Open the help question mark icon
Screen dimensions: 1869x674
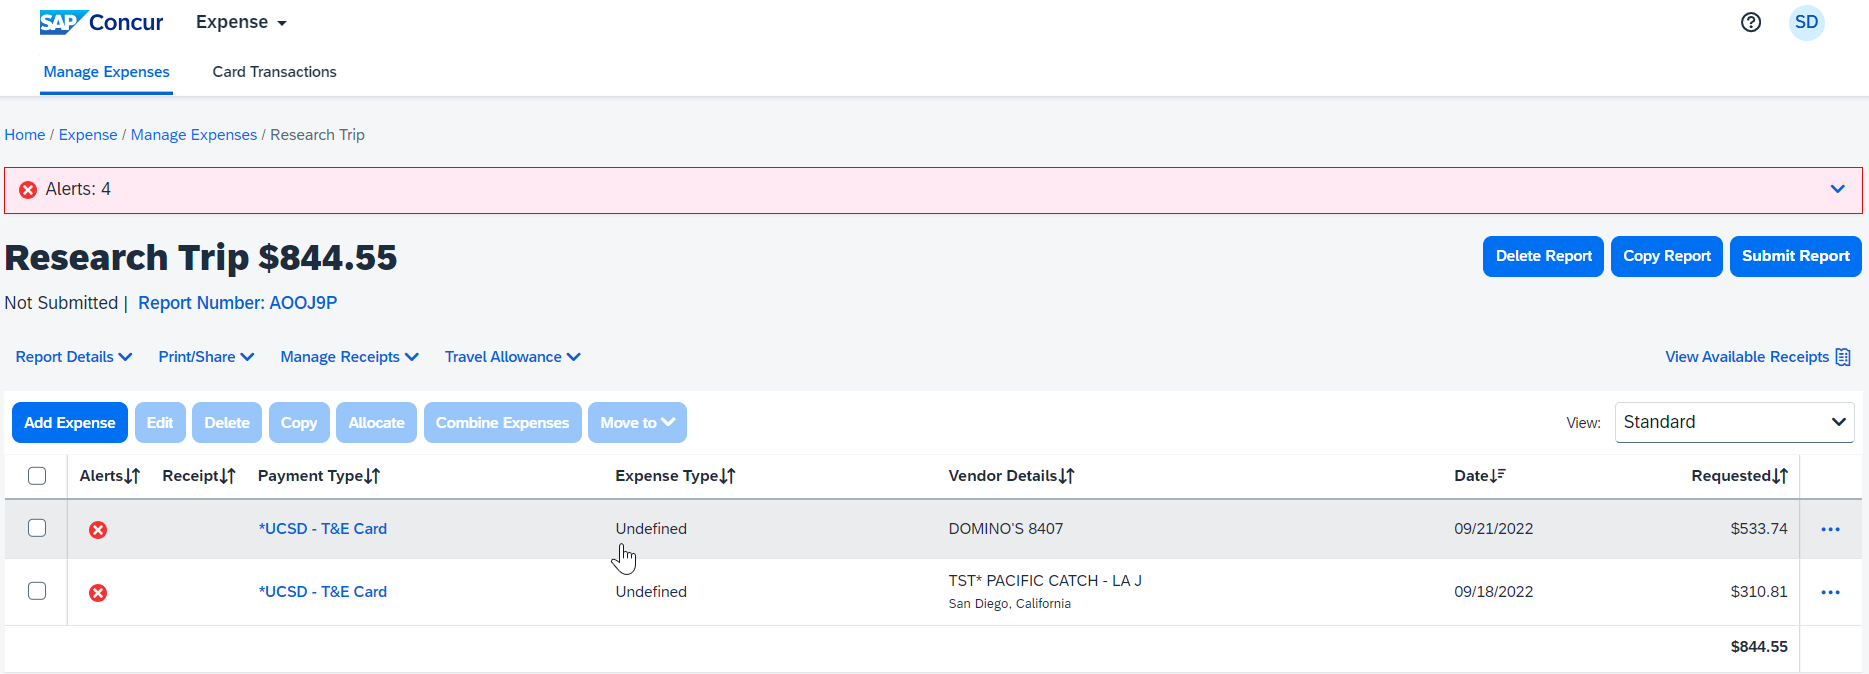click(1750, 22)
